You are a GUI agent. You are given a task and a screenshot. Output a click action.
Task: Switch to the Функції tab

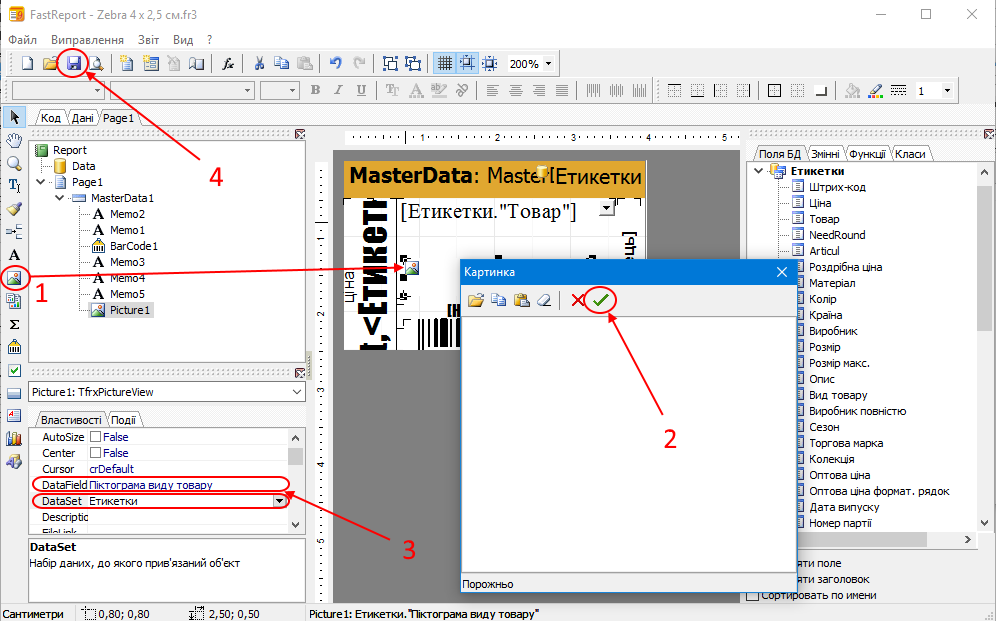click(867, 154)
